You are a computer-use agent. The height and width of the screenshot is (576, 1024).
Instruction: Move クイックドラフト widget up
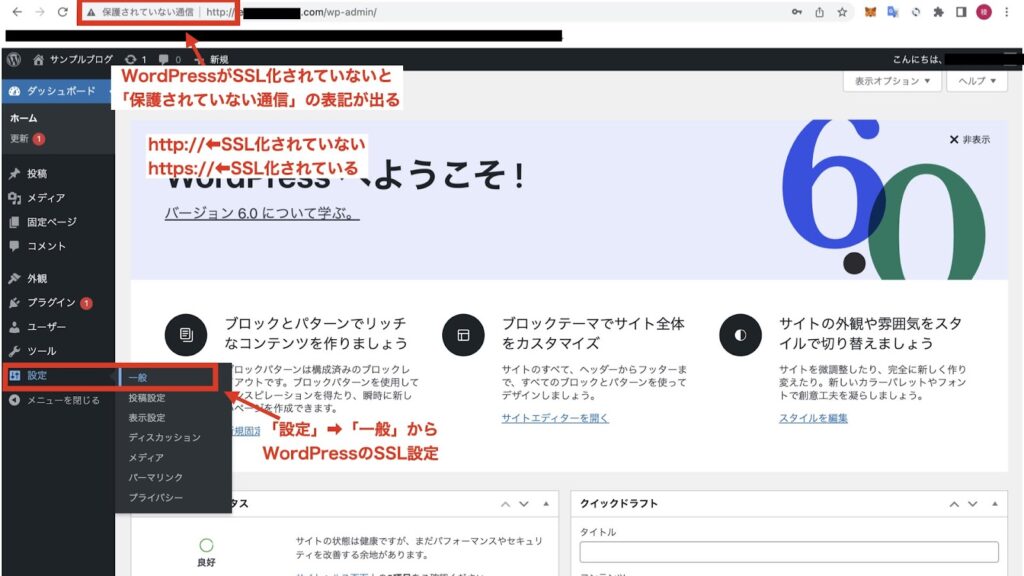[x=954, y=504]
